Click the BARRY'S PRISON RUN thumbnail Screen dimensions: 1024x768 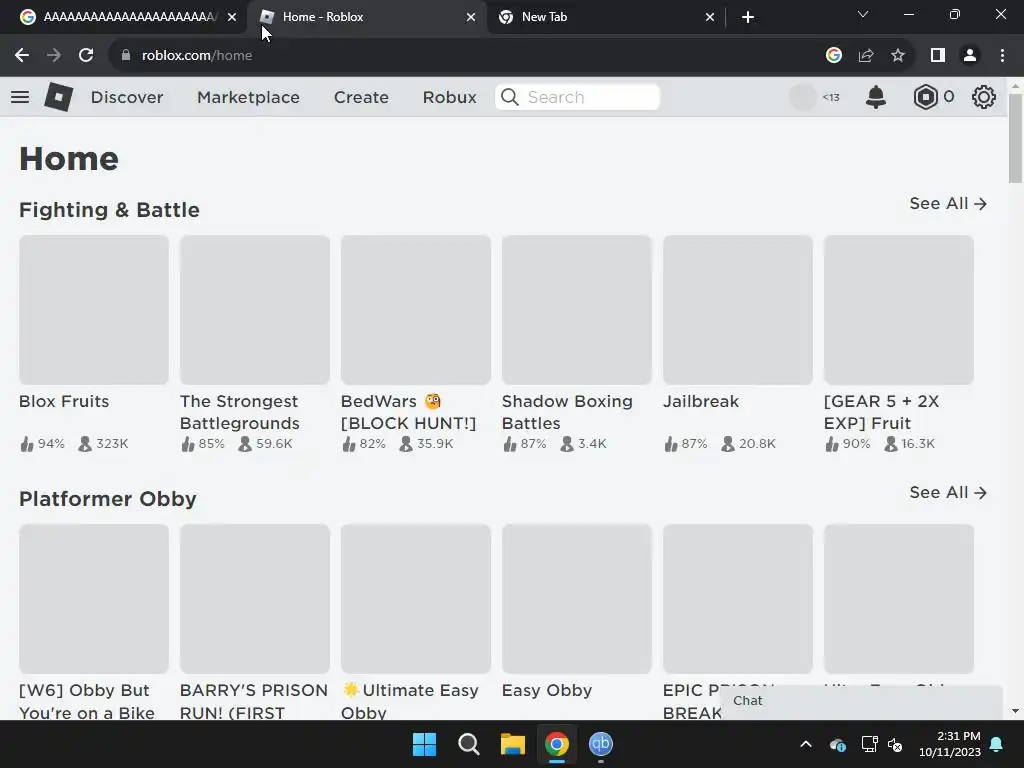(255, 599)
